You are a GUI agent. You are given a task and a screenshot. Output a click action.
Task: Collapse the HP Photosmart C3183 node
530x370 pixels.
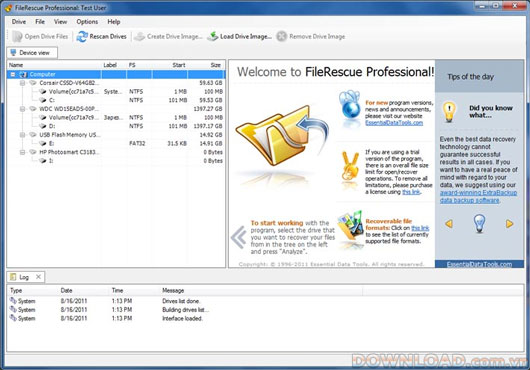22,152
